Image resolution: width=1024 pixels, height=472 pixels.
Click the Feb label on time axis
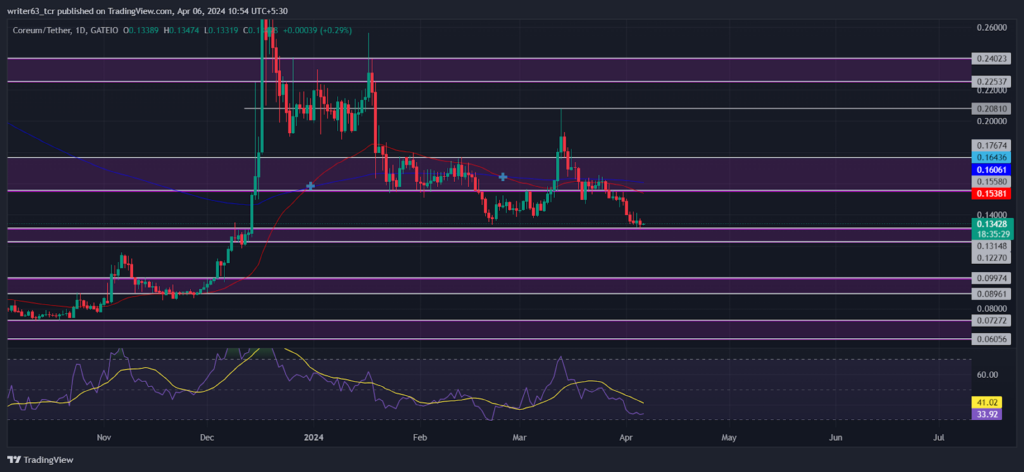[x=420, y=437]
